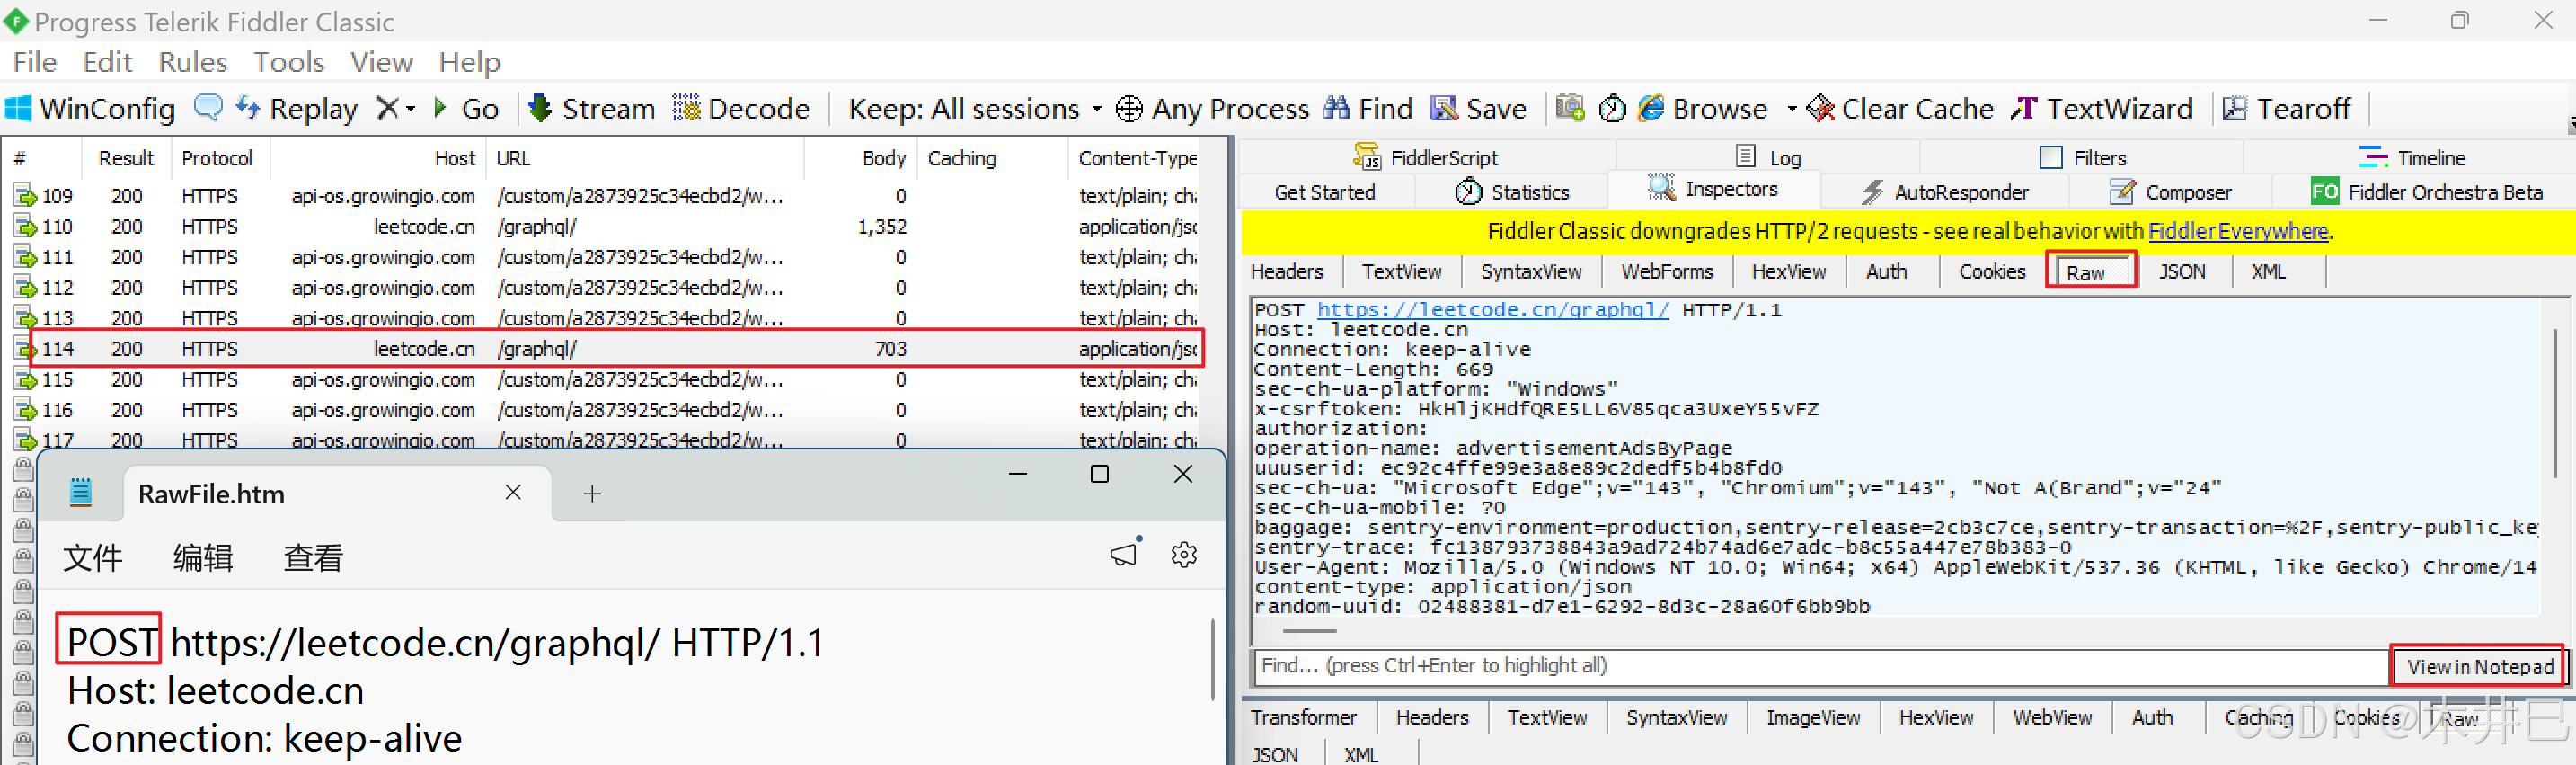Open the Keep: All sessions dropdown
2576x765 pixels.
click(x=975, y=108)
